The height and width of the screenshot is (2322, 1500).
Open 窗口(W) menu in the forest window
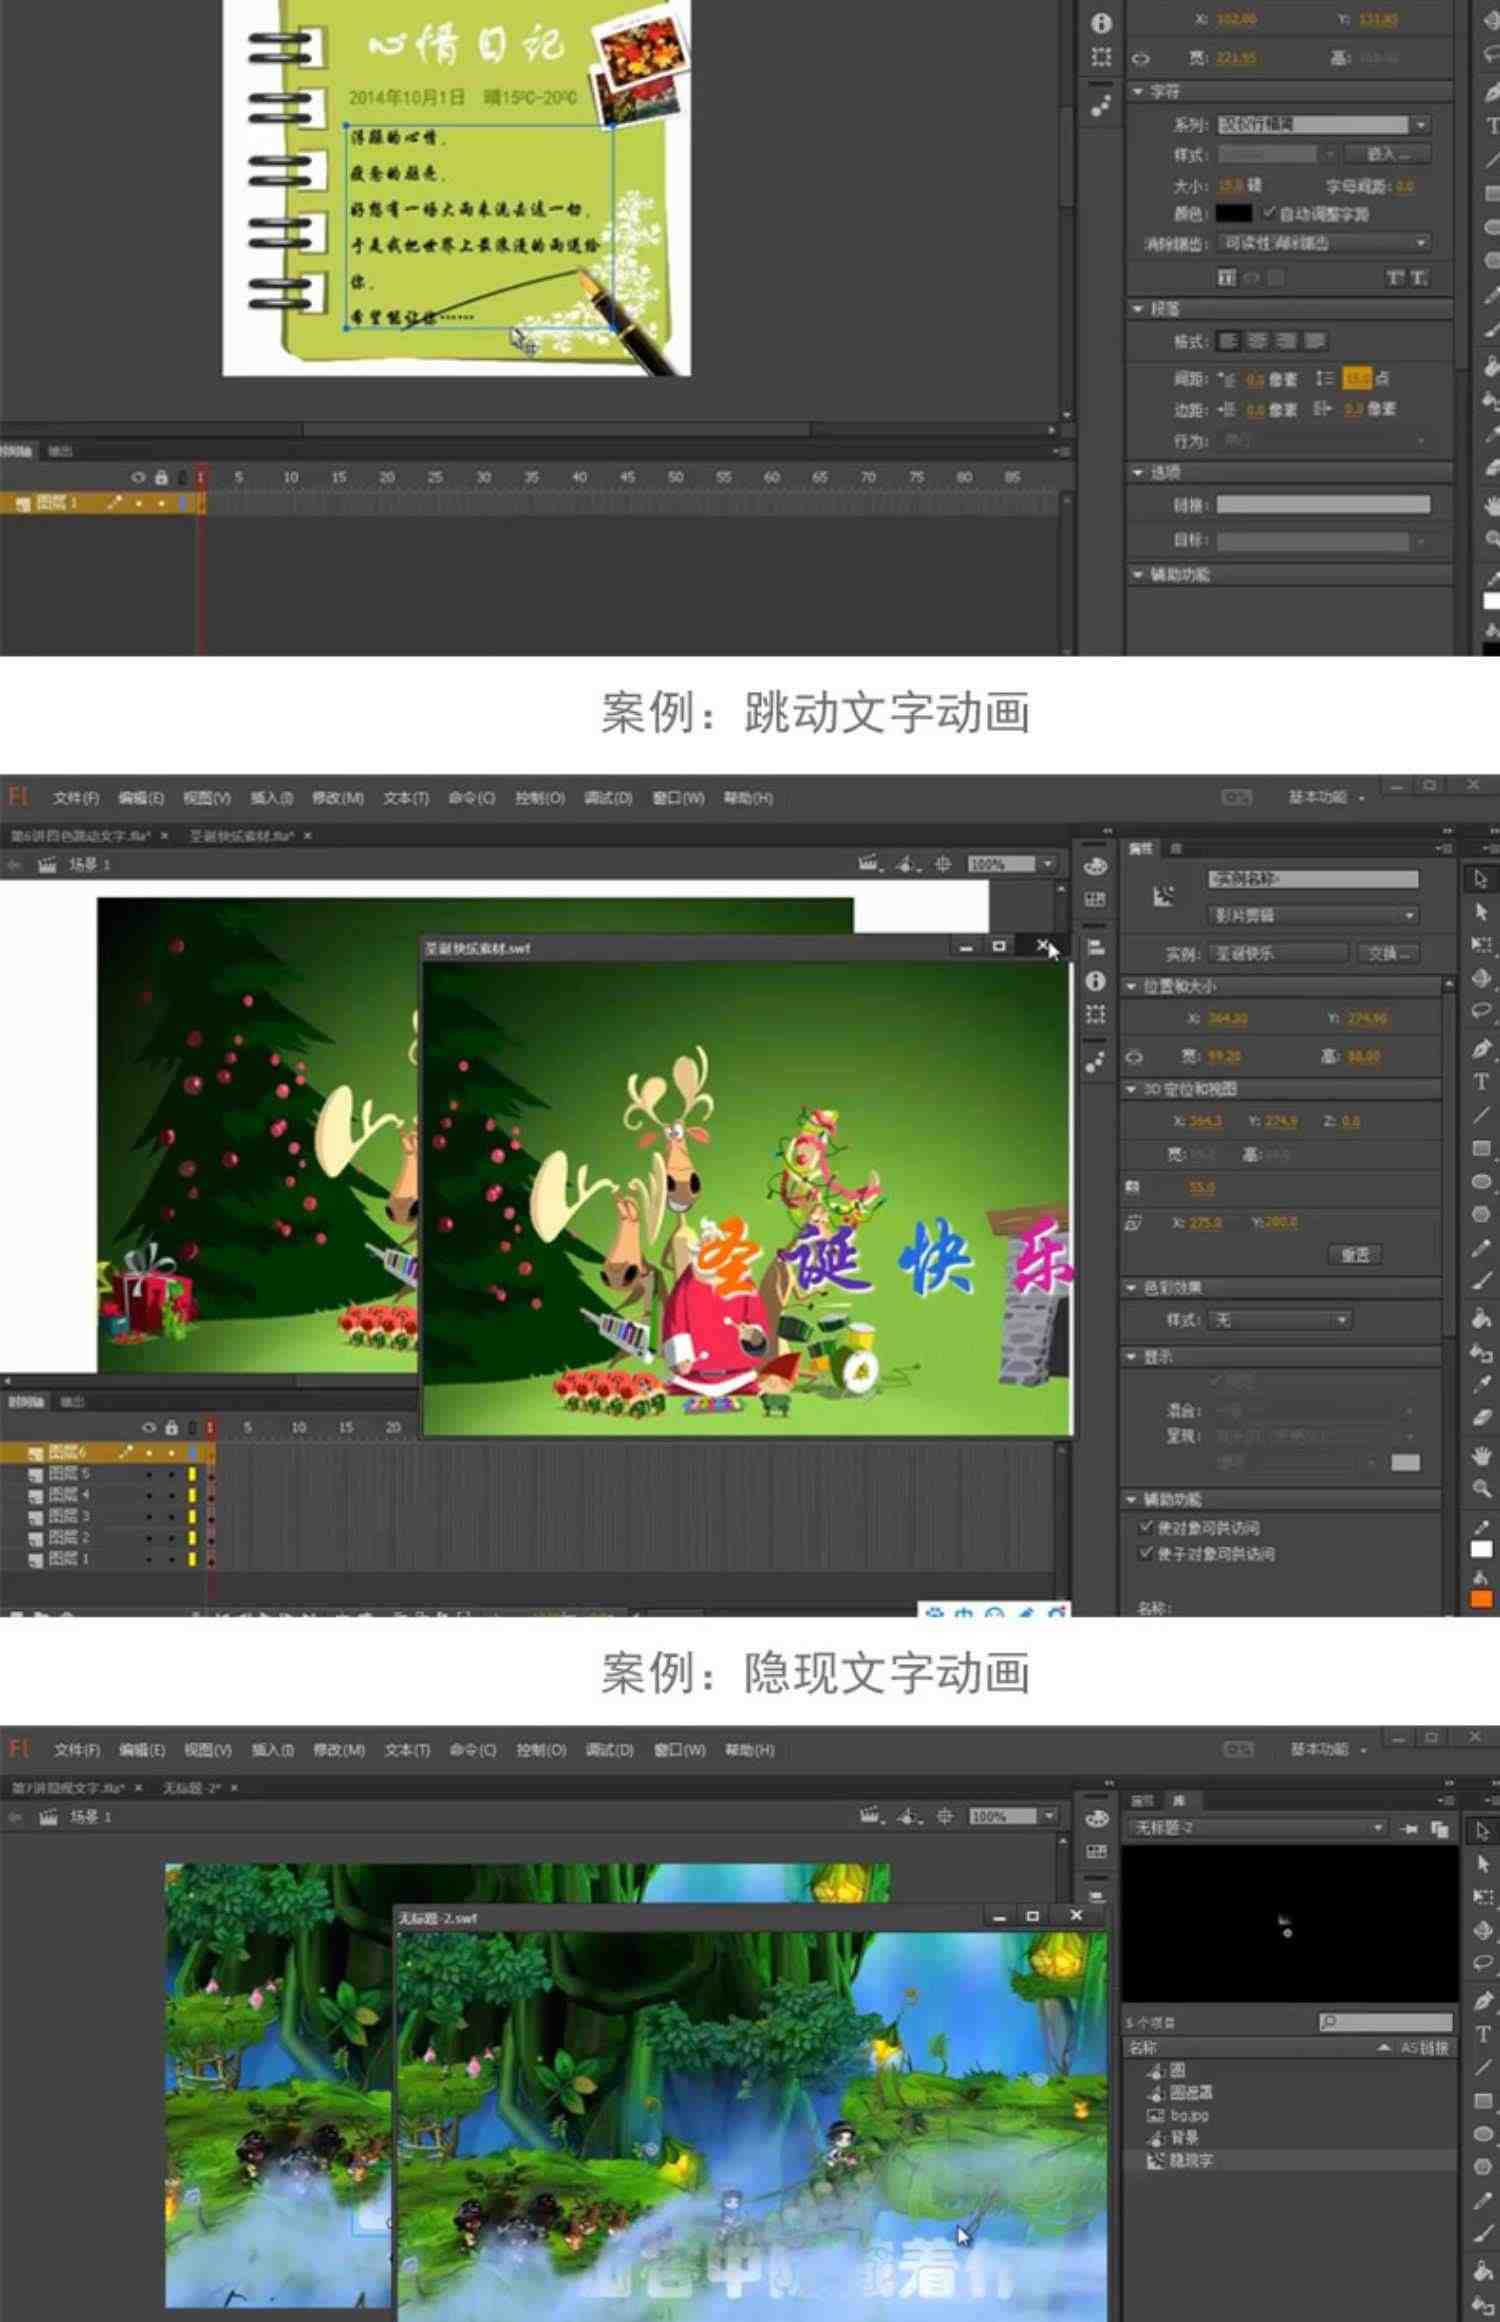pyautogui.click(x=680, y=1750)
